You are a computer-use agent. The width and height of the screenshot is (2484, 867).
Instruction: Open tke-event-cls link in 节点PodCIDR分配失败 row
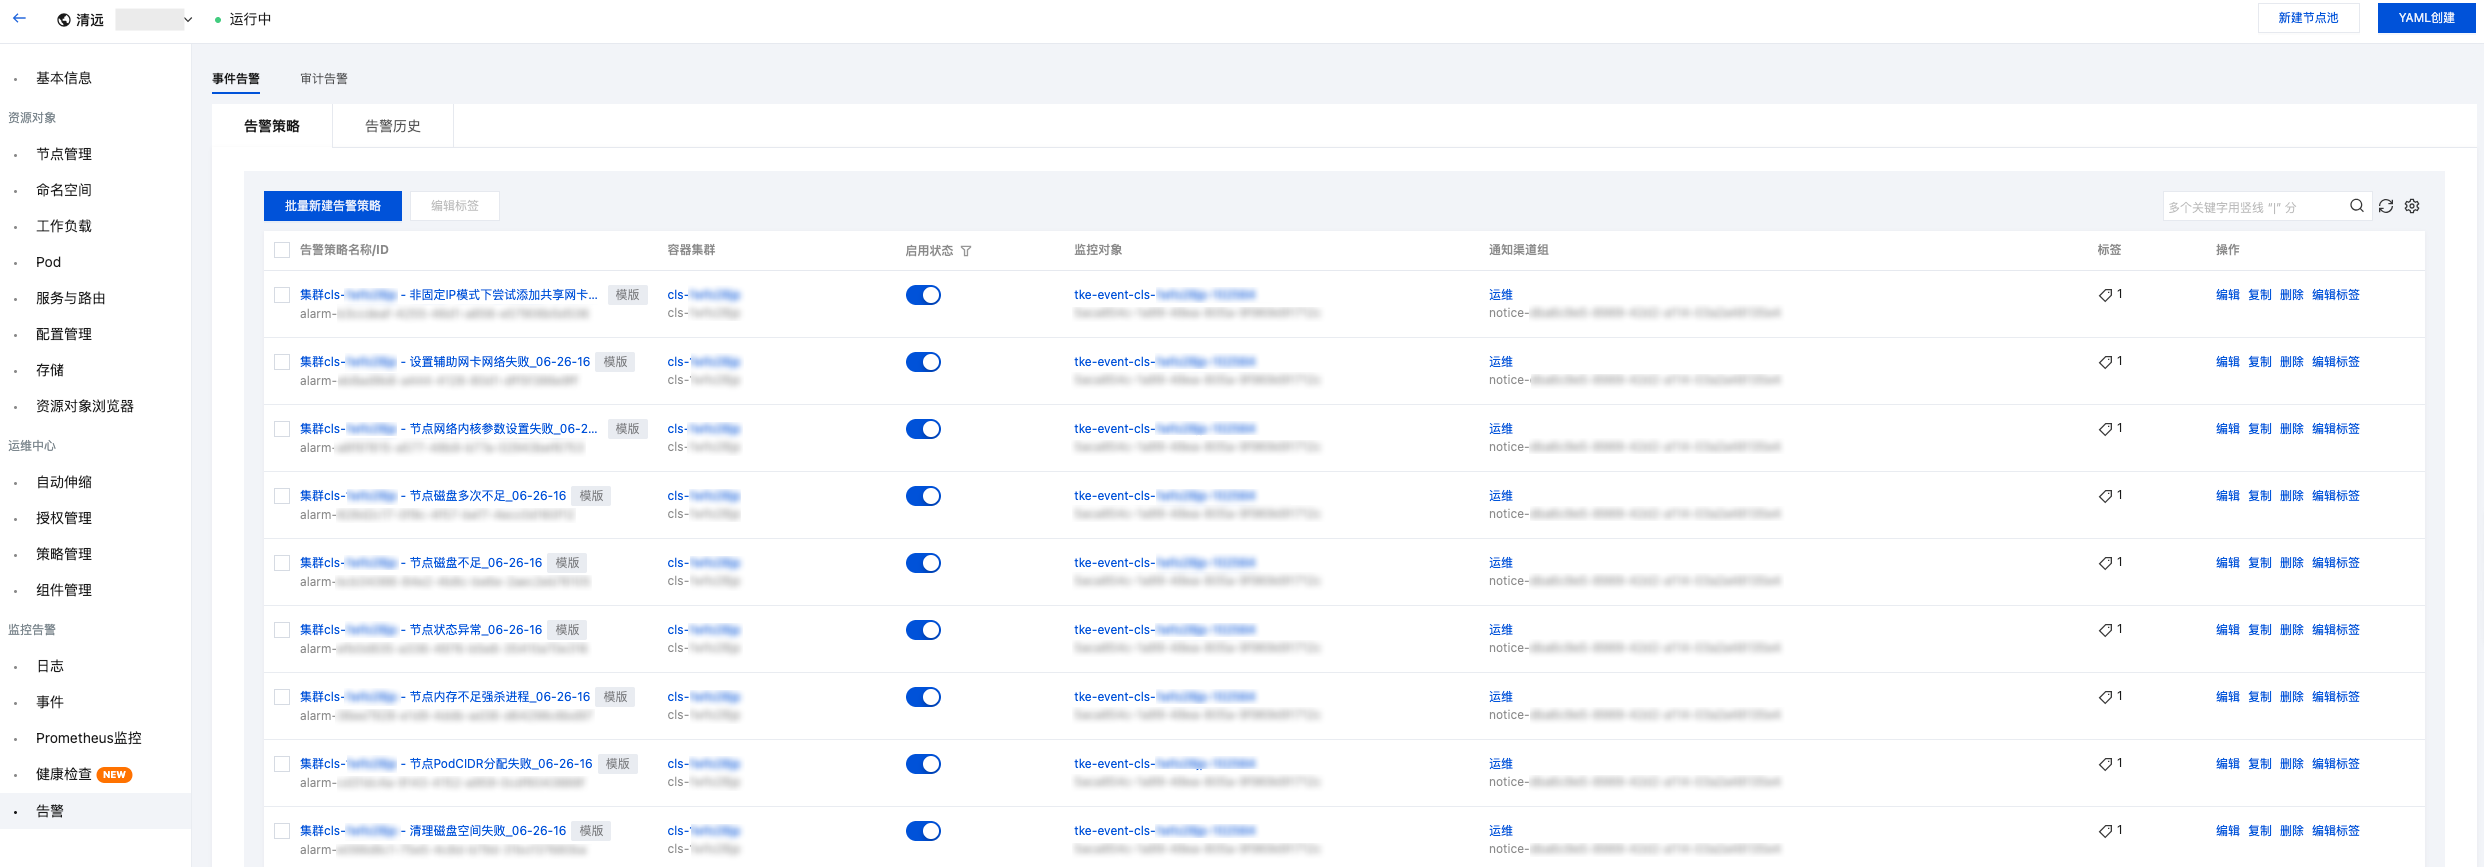coord(1165,764)
